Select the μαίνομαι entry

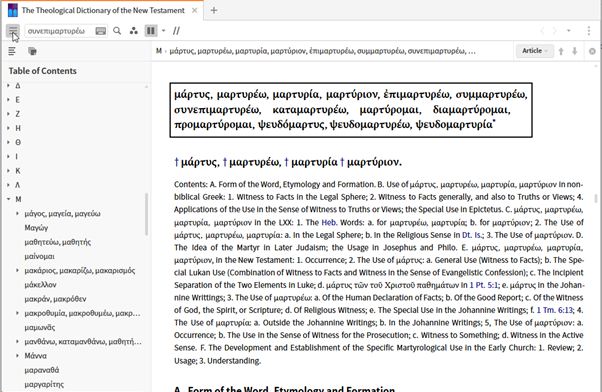pyautogui.click(x=40, y=256)
